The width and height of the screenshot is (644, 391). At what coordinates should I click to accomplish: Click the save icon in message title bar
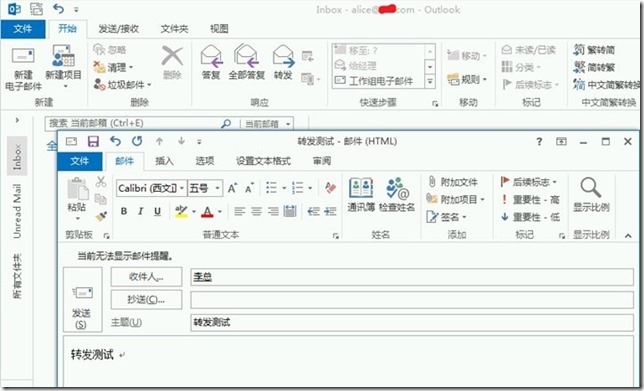tap(94, 142)
